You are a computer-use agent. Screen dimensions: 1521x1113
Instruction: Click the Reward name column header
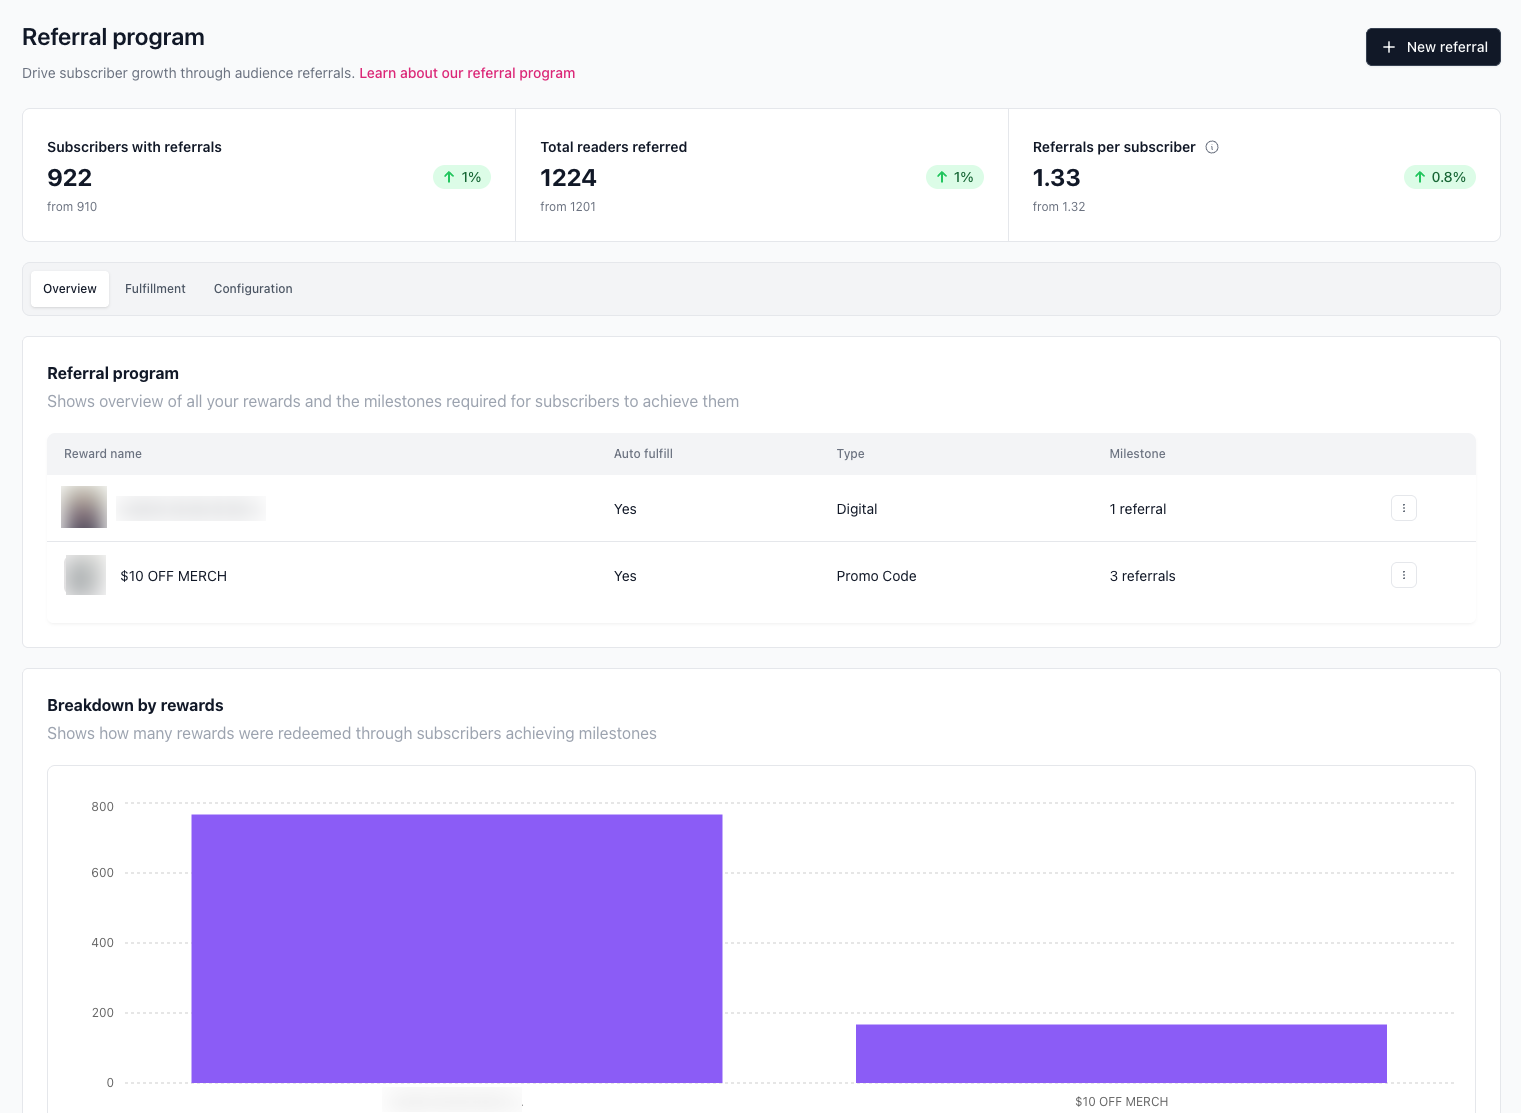(x=103, y=454)
